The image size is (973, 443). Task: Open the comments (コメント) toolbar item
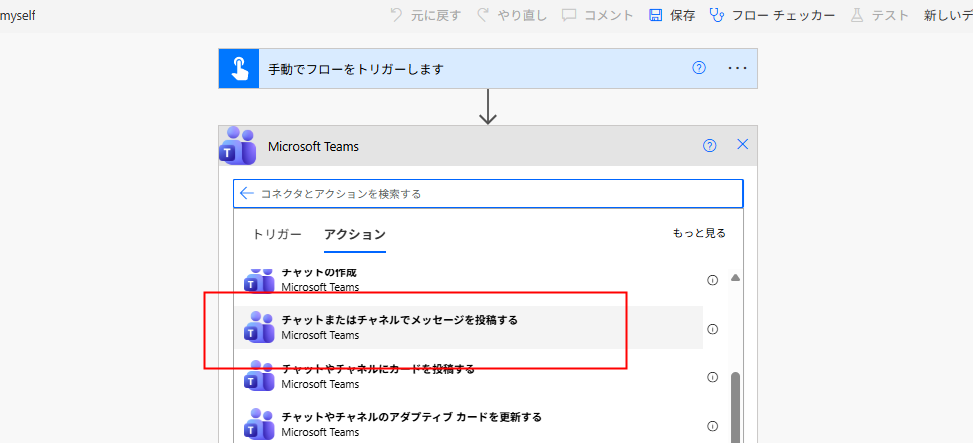598,16
